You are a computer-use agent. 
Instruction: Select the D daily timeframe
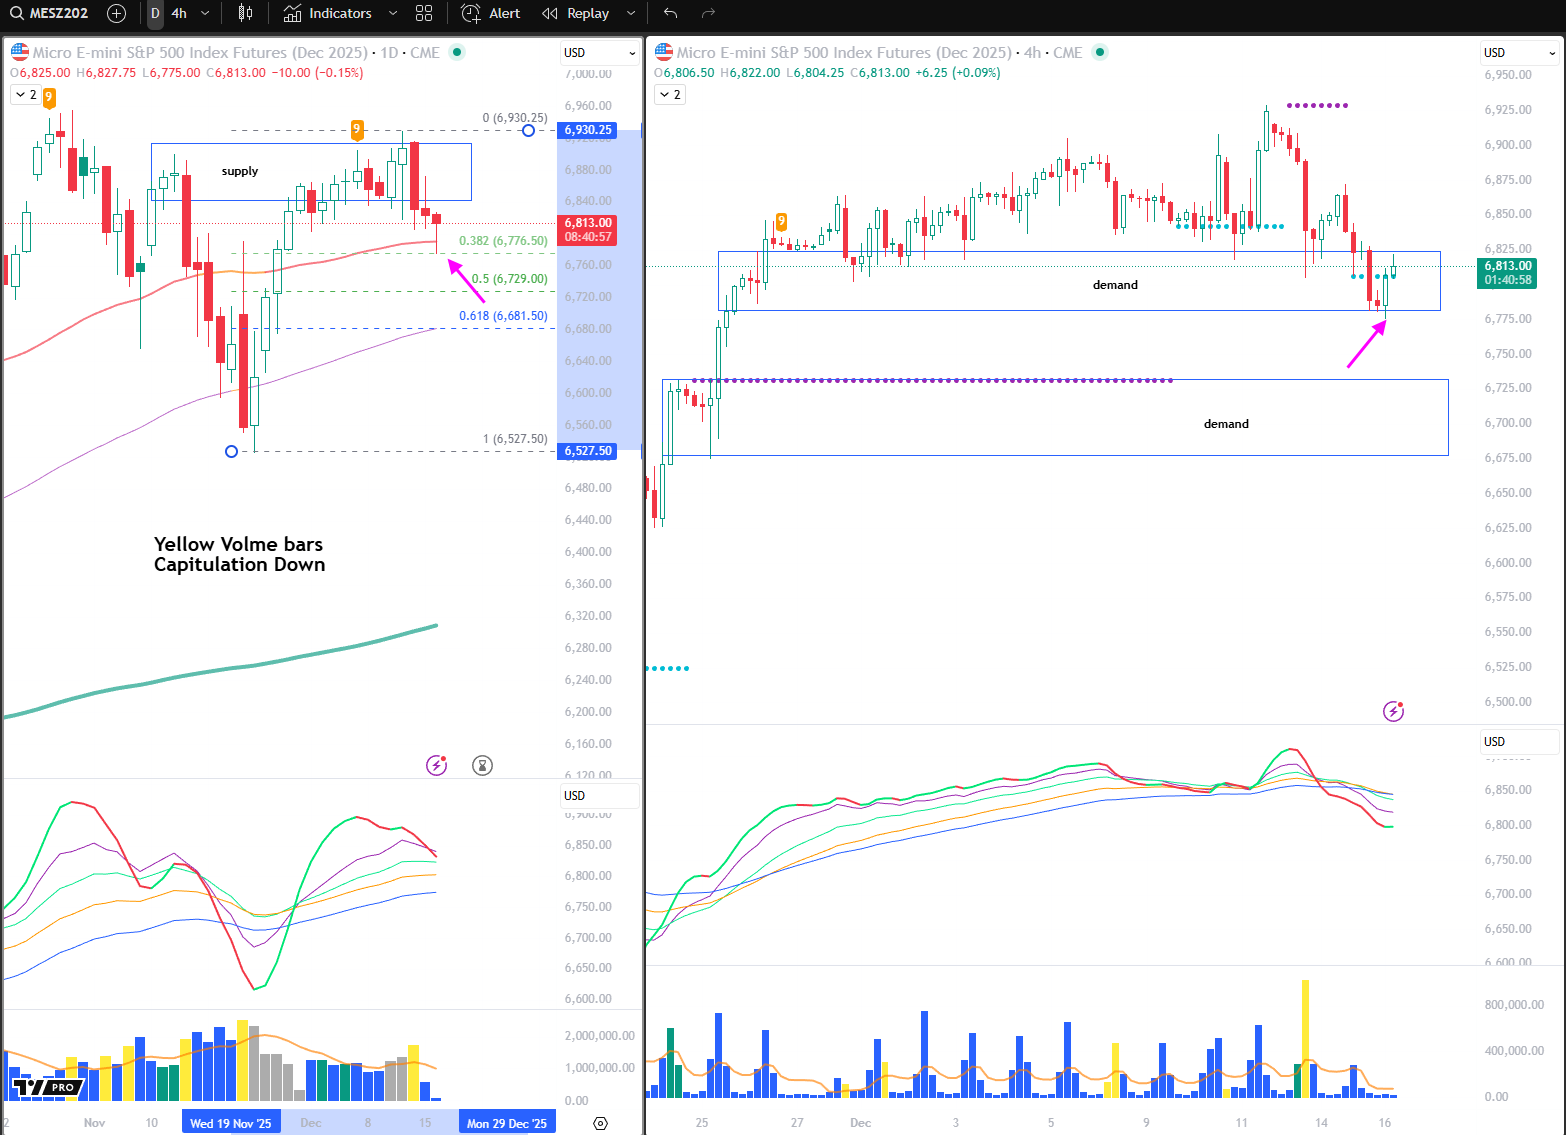coord(155,13)
